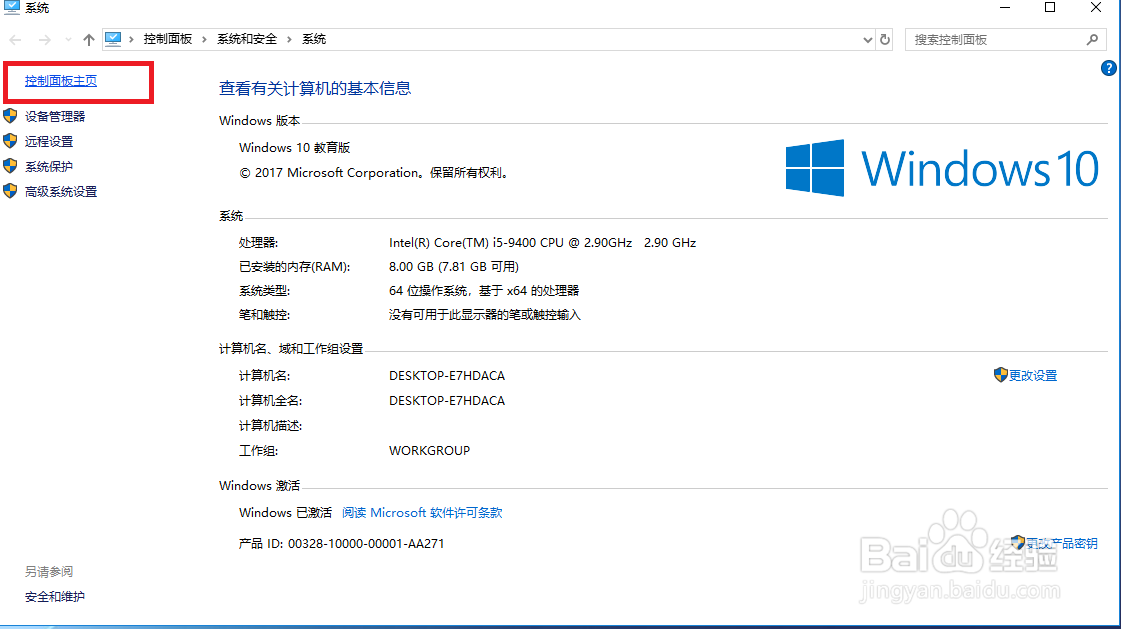
Task: Refresh the page with the refresh icon
Action: coord(885,40)
